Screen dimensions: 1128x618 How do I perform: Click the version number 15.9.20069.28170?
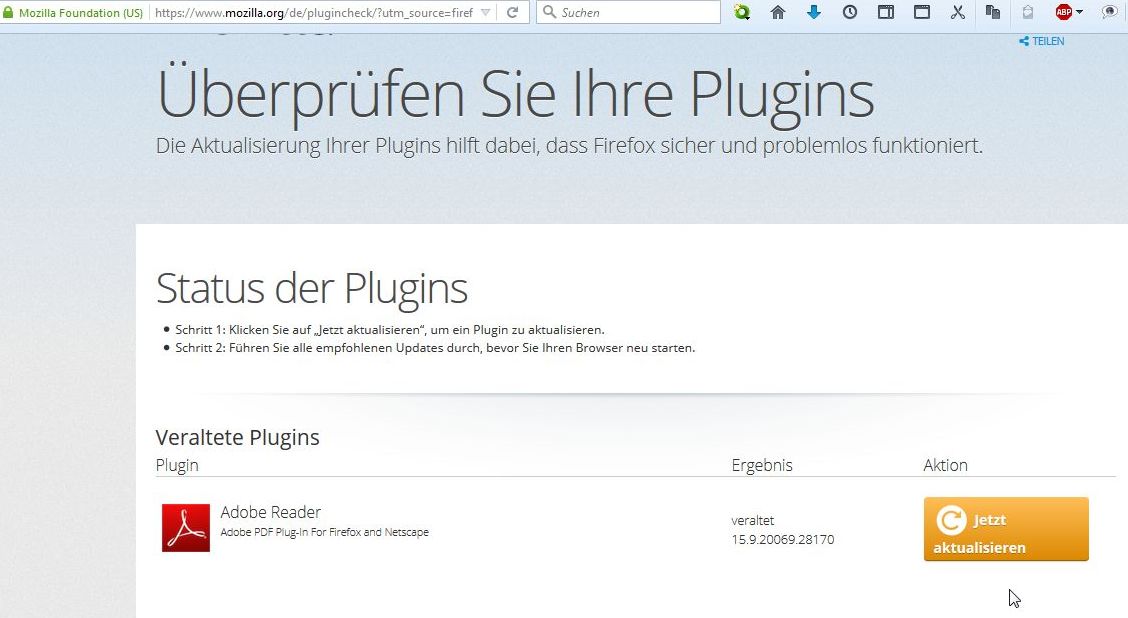[x=783, y=540]
